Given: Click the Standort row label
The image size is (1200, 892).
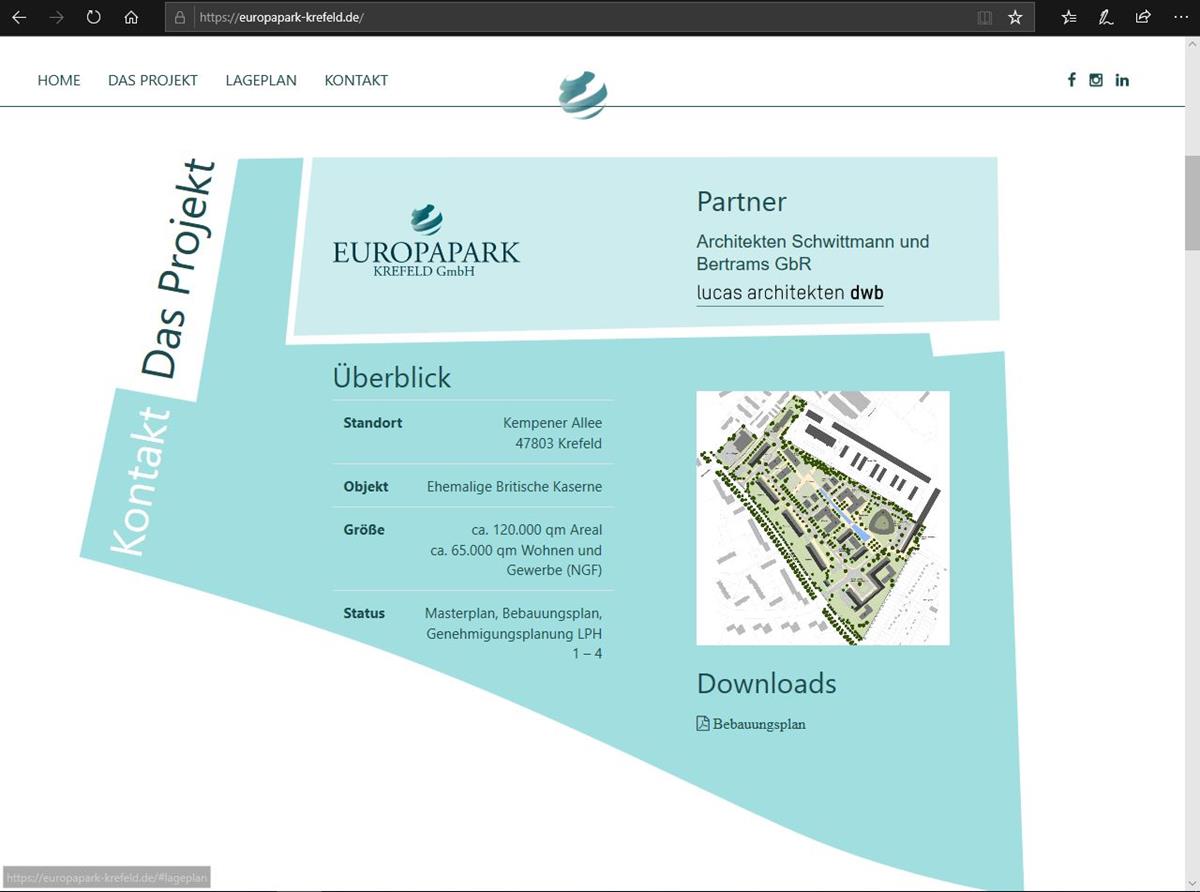Looking at the screenshot, I should point(373,423).
